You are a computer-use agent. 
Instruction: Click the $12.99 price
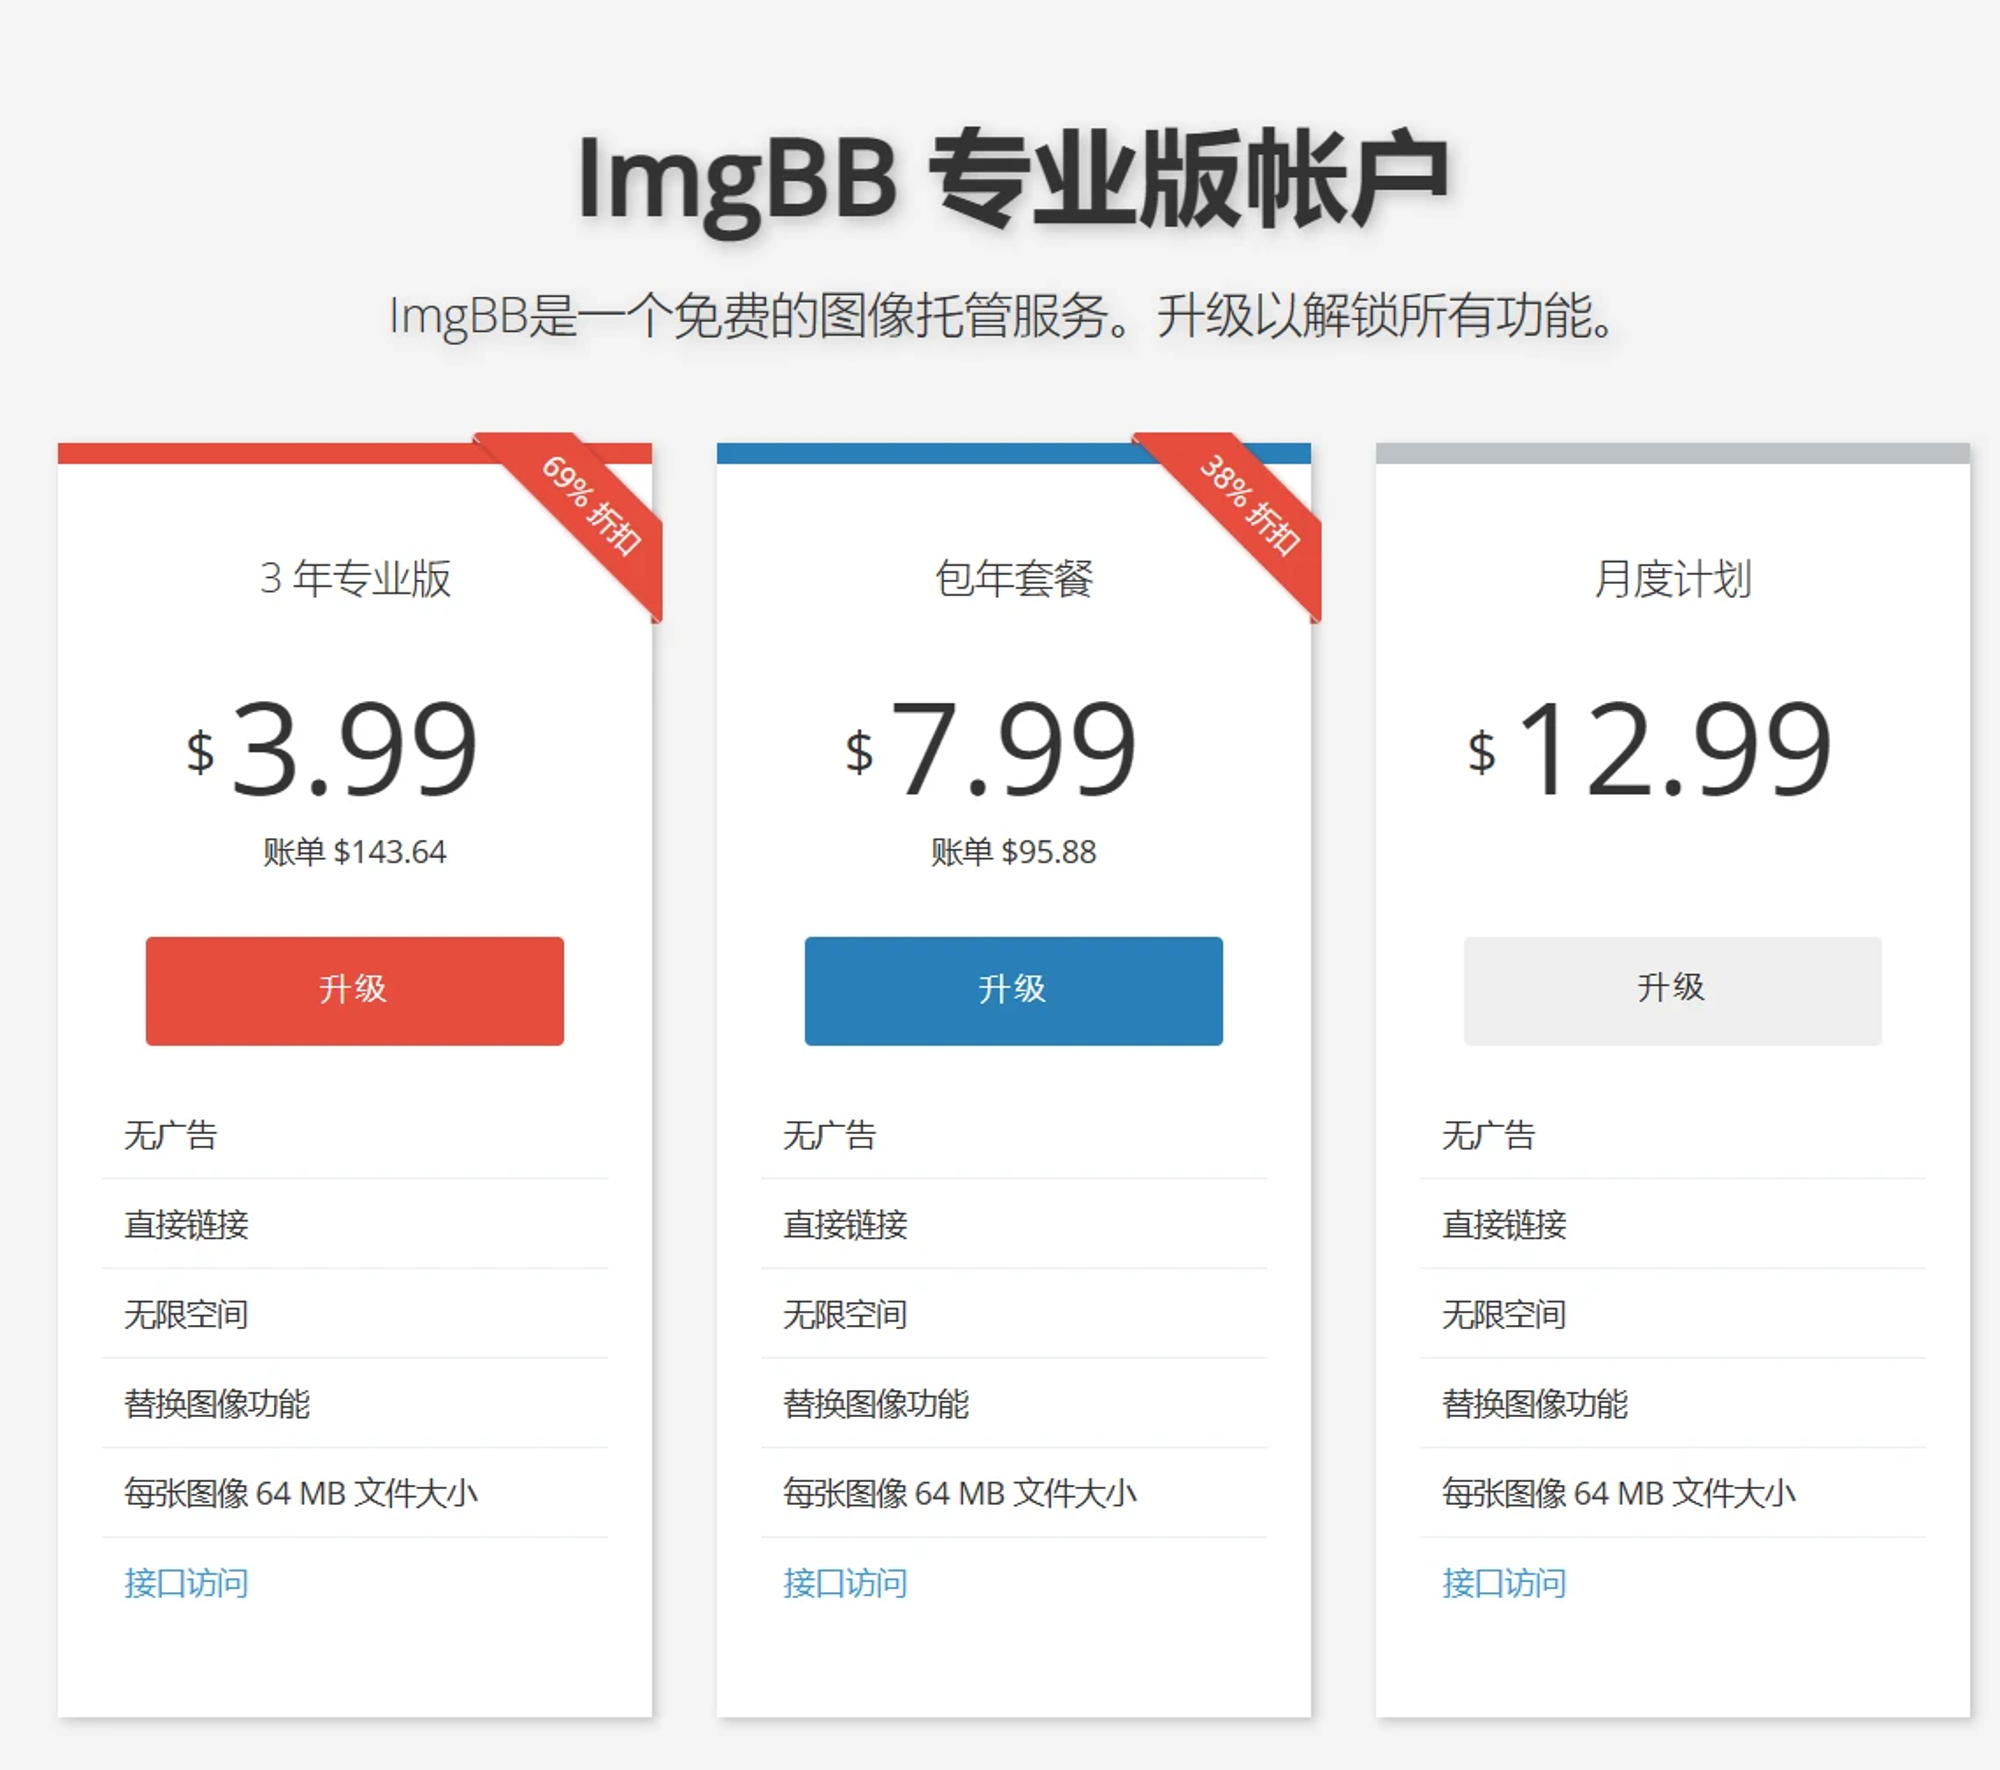coord(1651,748)
